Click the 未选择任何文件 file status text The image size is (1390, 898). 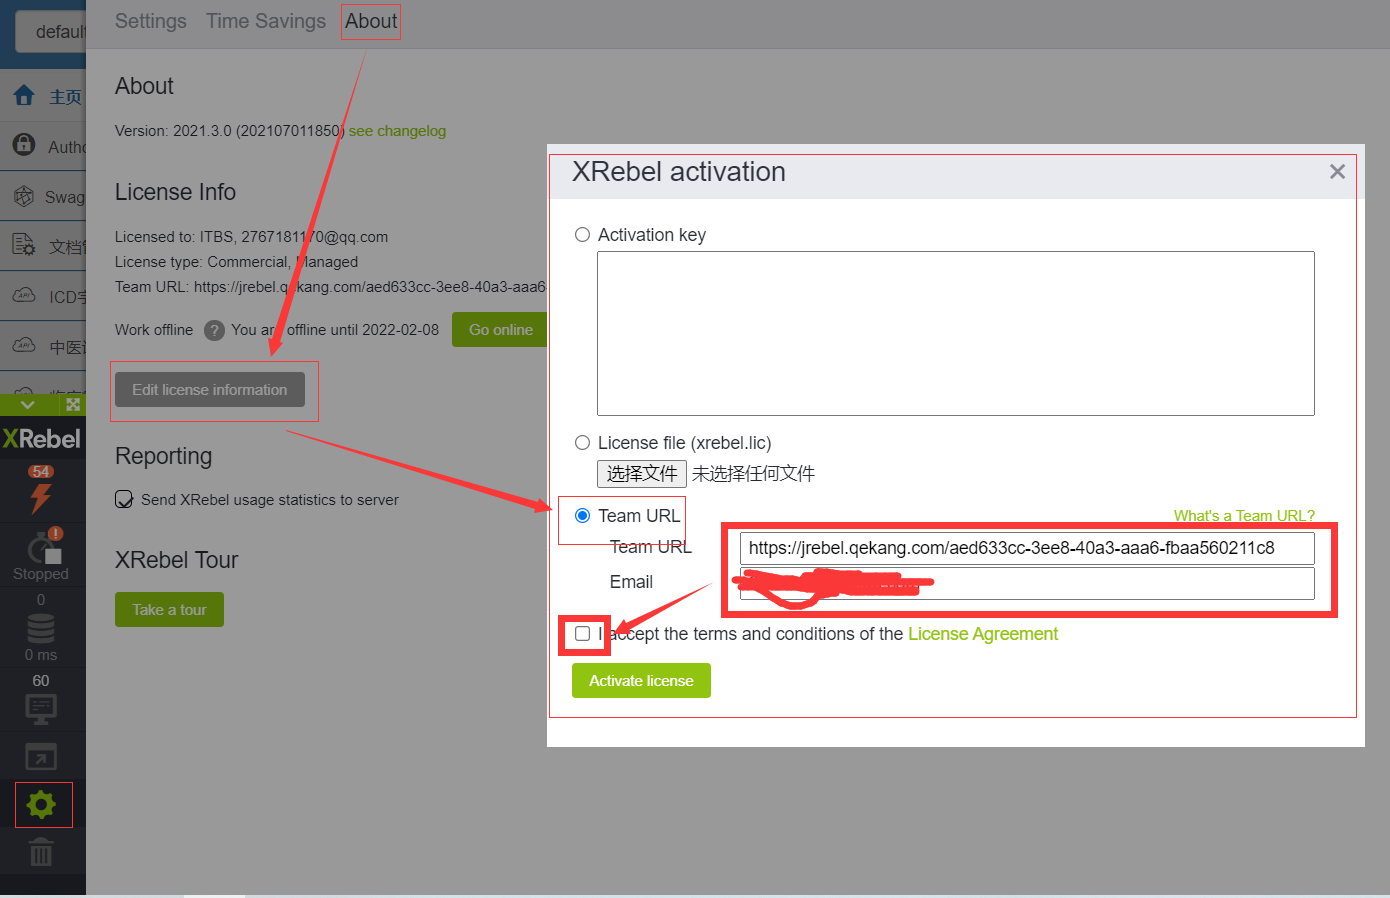point(753,474)
